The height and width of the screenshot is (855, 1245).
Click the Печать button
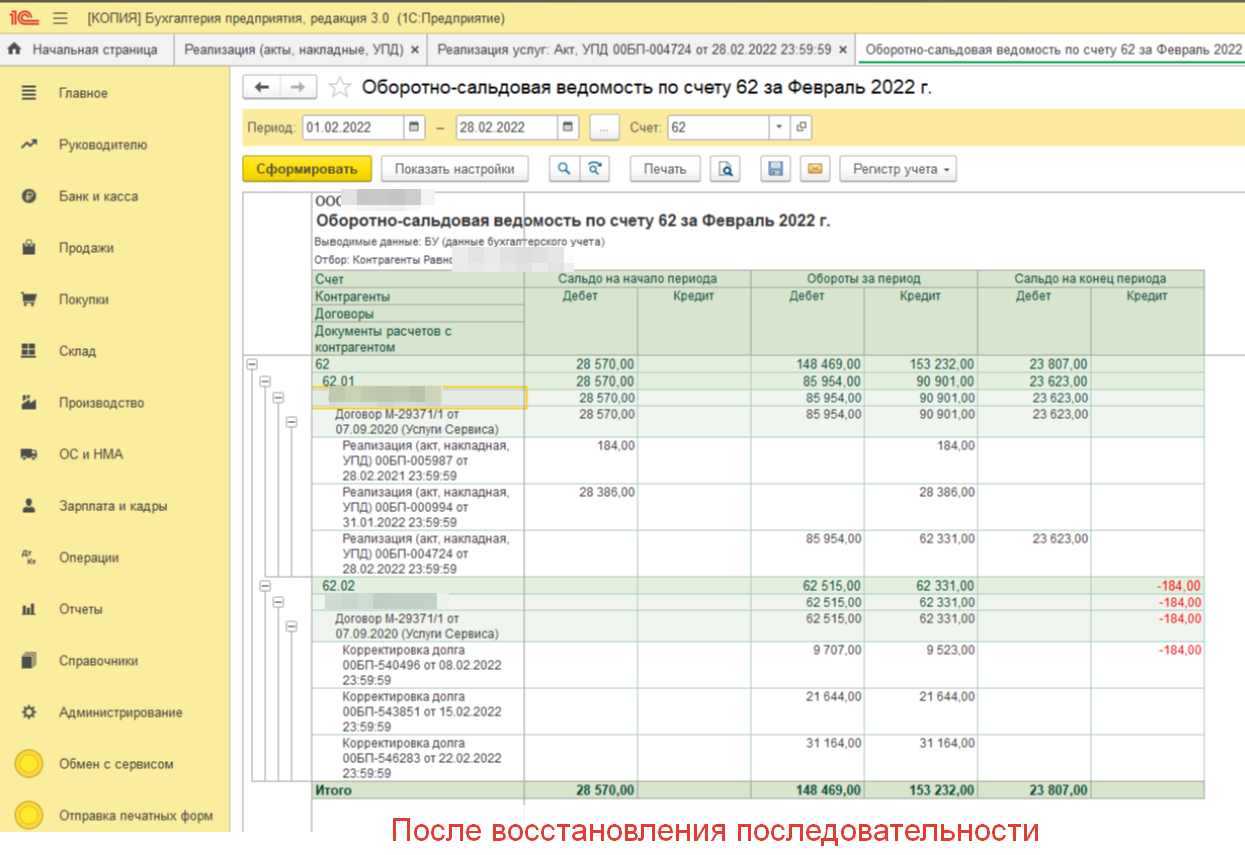click(x=665, y=169)
